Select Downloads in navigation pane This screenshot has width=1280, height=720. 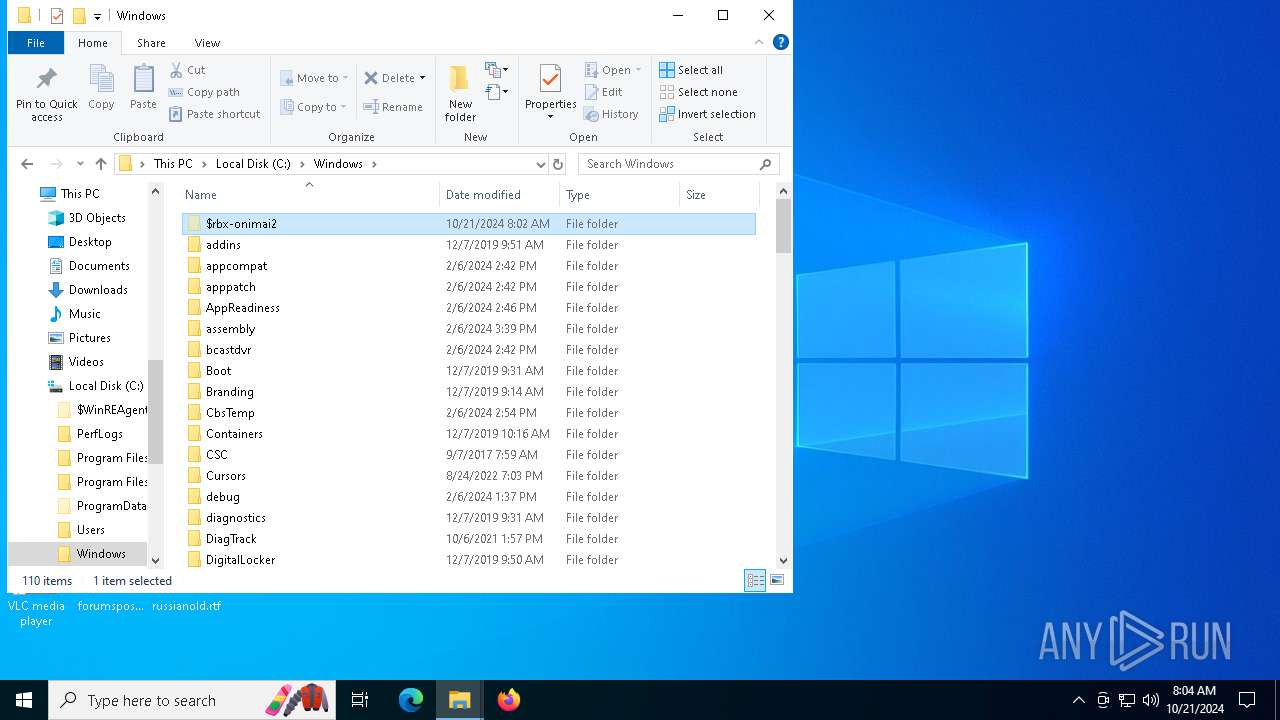(98, 290)
